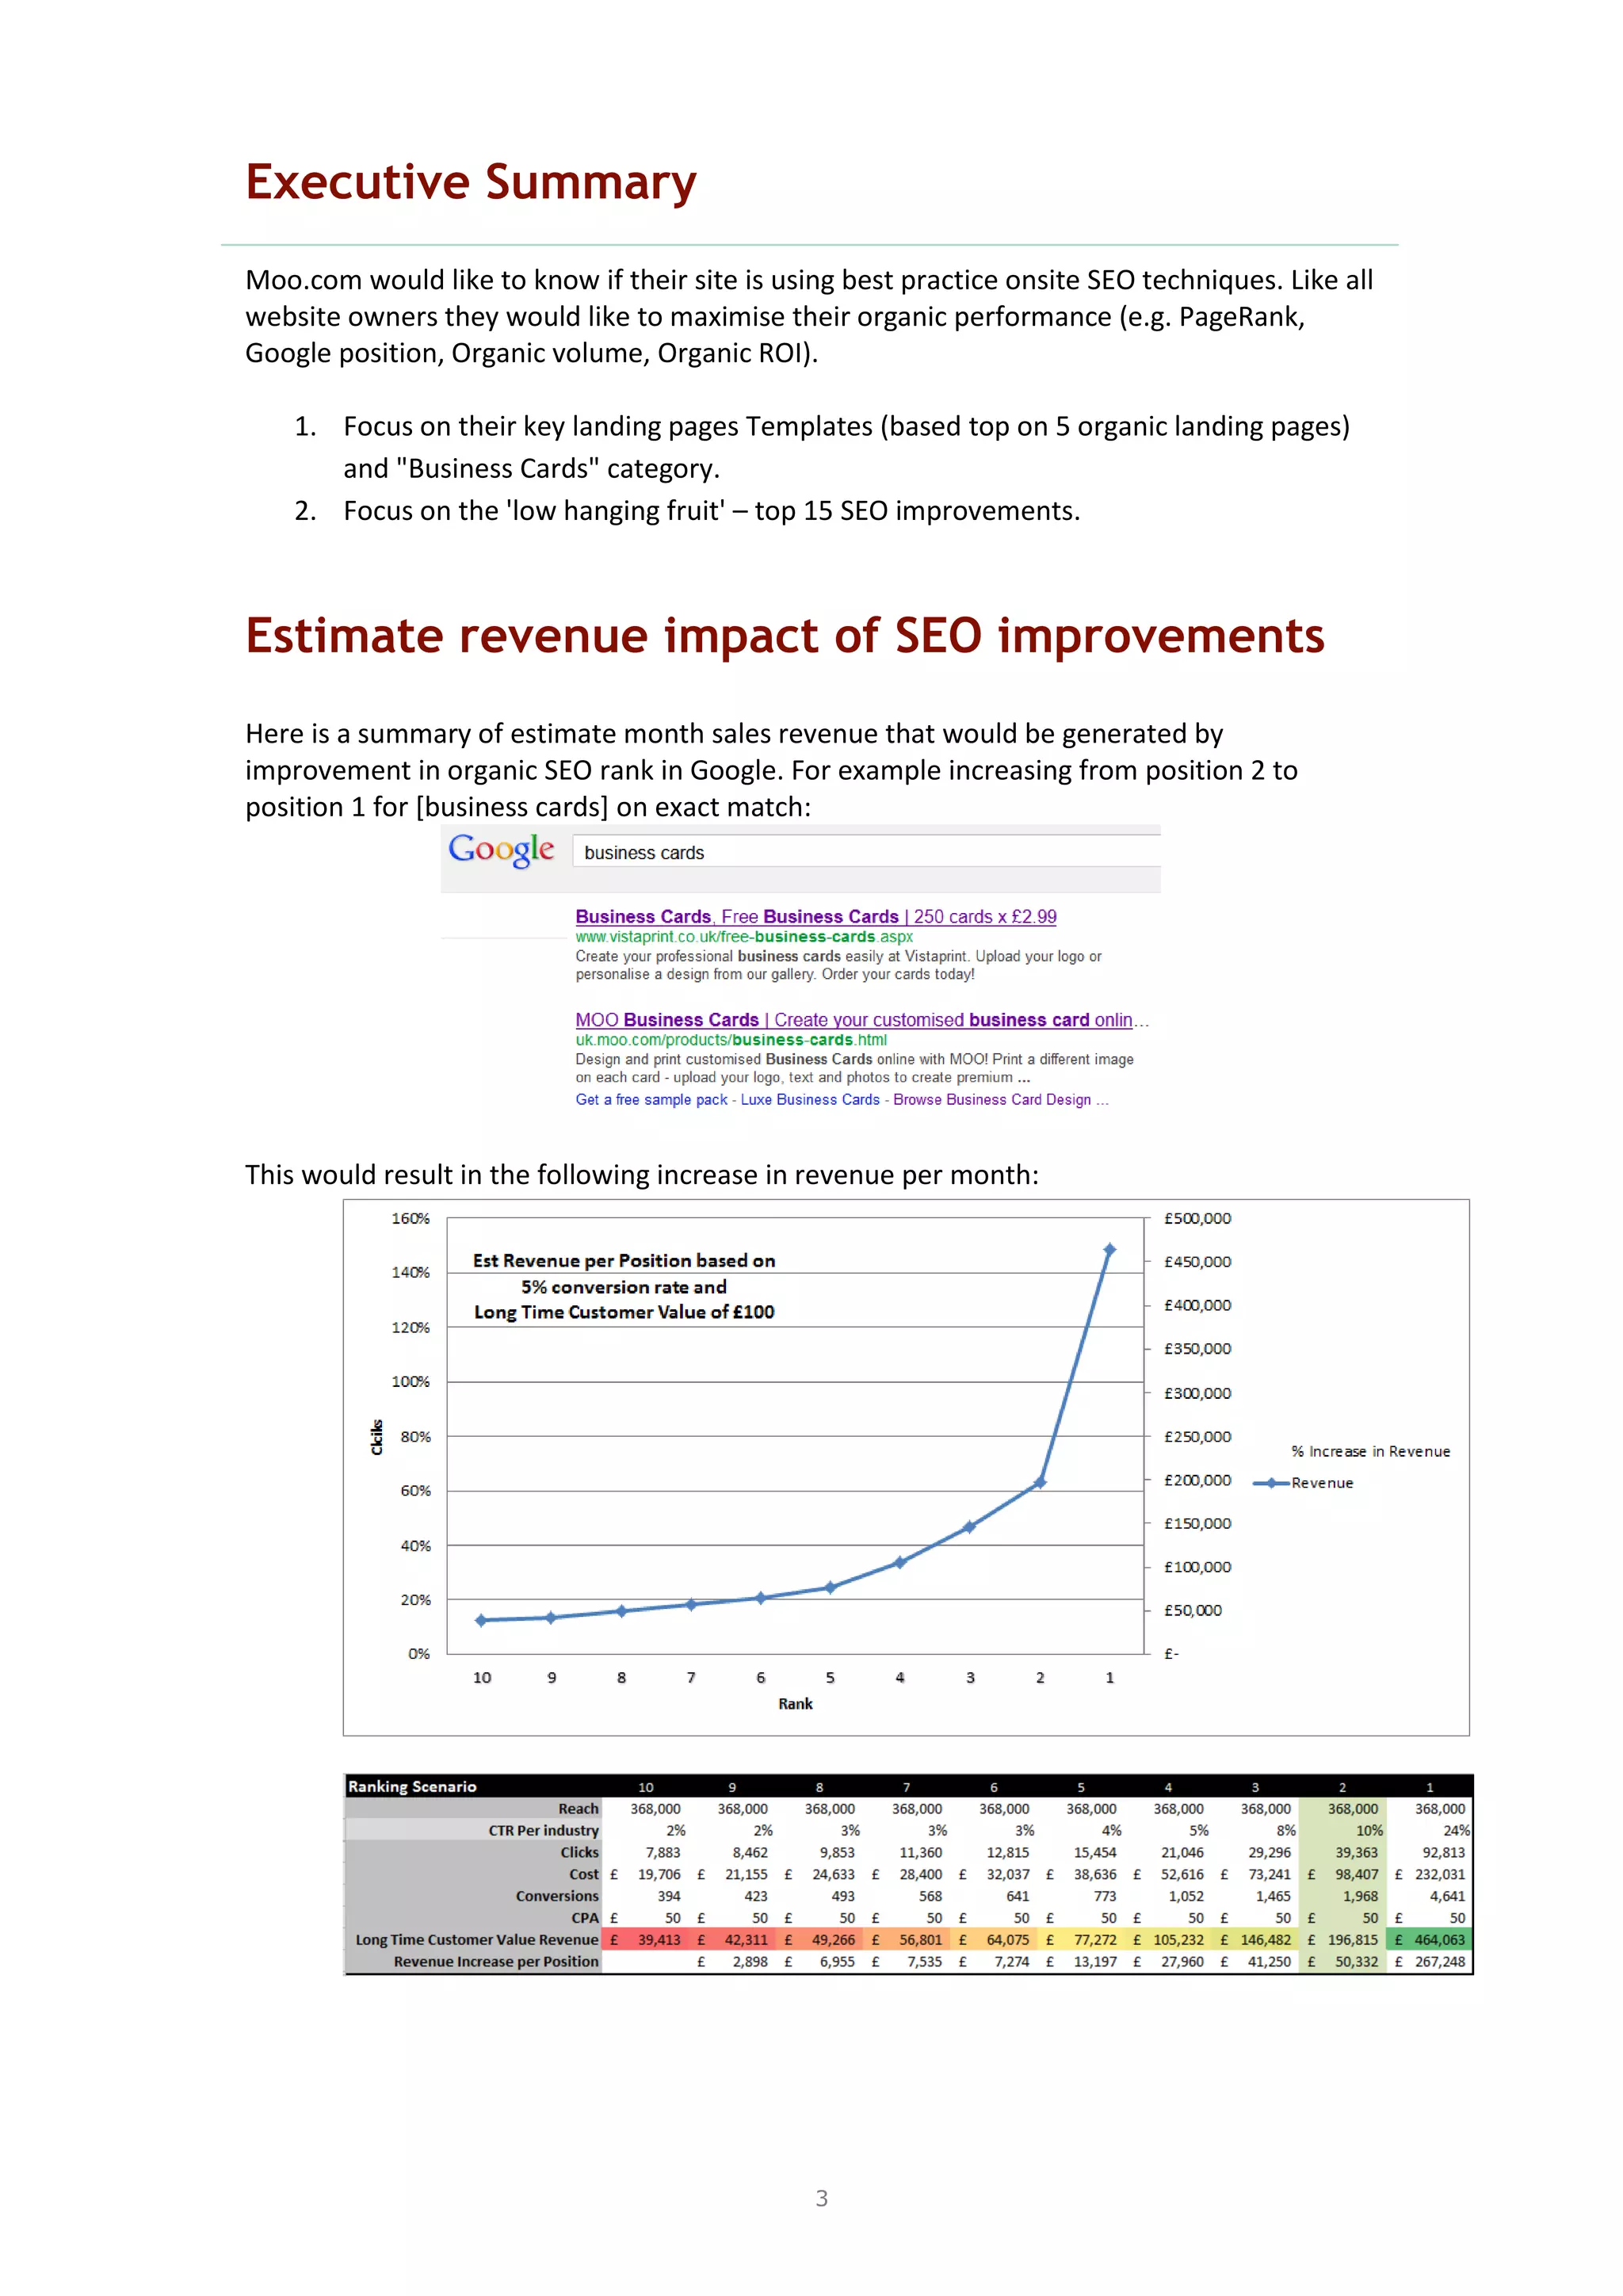Click the chart data point at rank 10
Image resolution: width=1623 pixels, height=2296 pixels.
[x=481, y=1620]
